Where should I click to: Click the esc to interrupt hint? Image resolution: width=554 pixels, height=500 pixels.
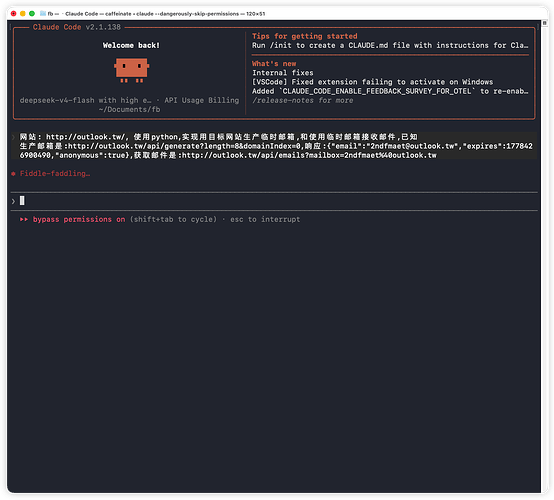click(265, 219)
